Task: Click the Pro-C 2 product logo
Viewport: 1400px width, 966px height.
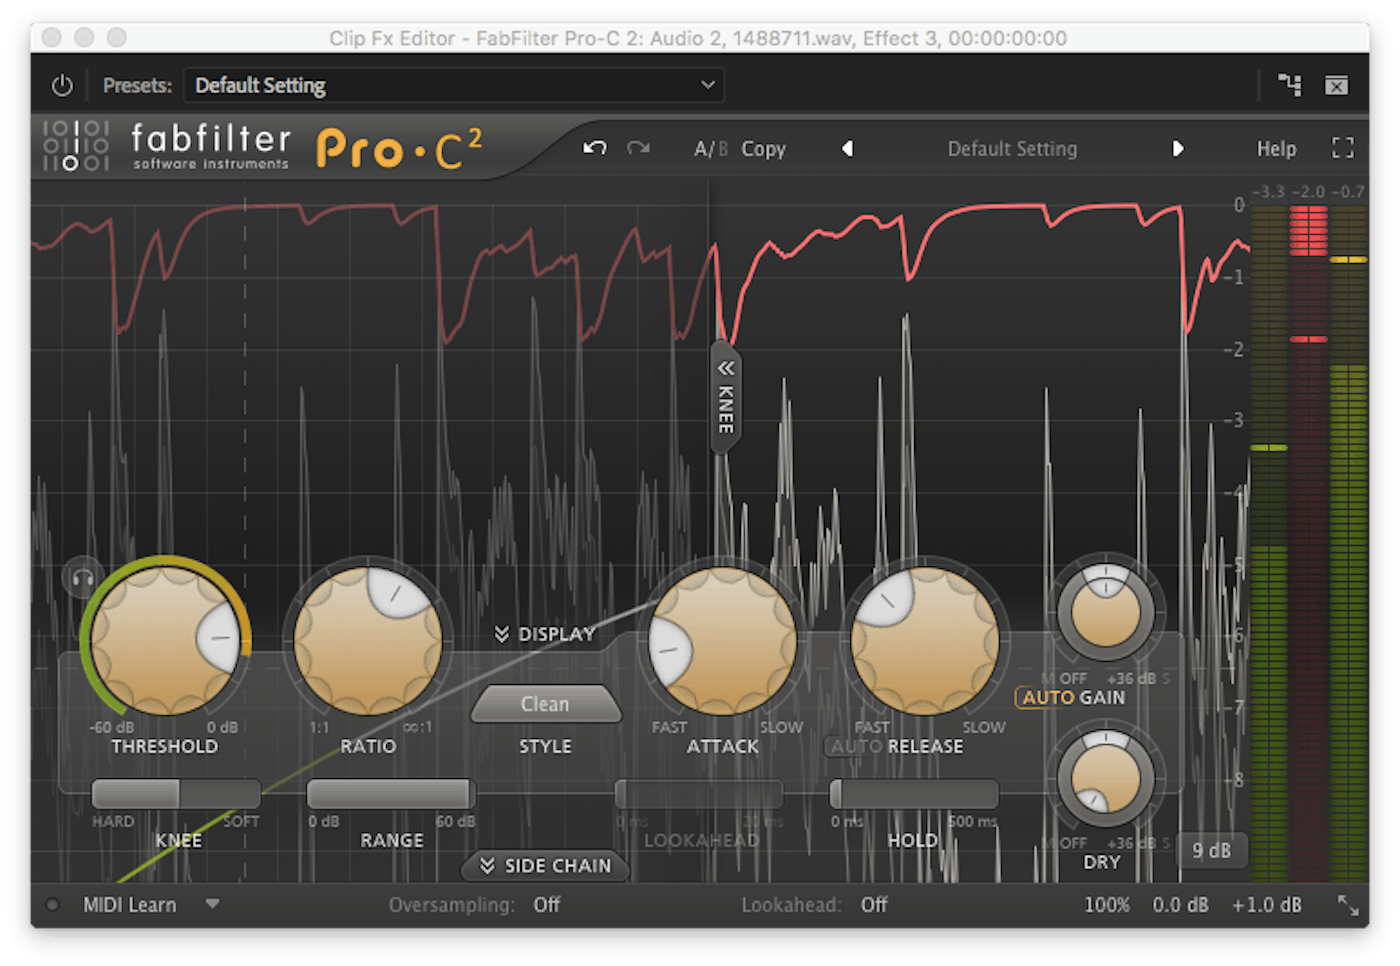Action: pos(399,148)
